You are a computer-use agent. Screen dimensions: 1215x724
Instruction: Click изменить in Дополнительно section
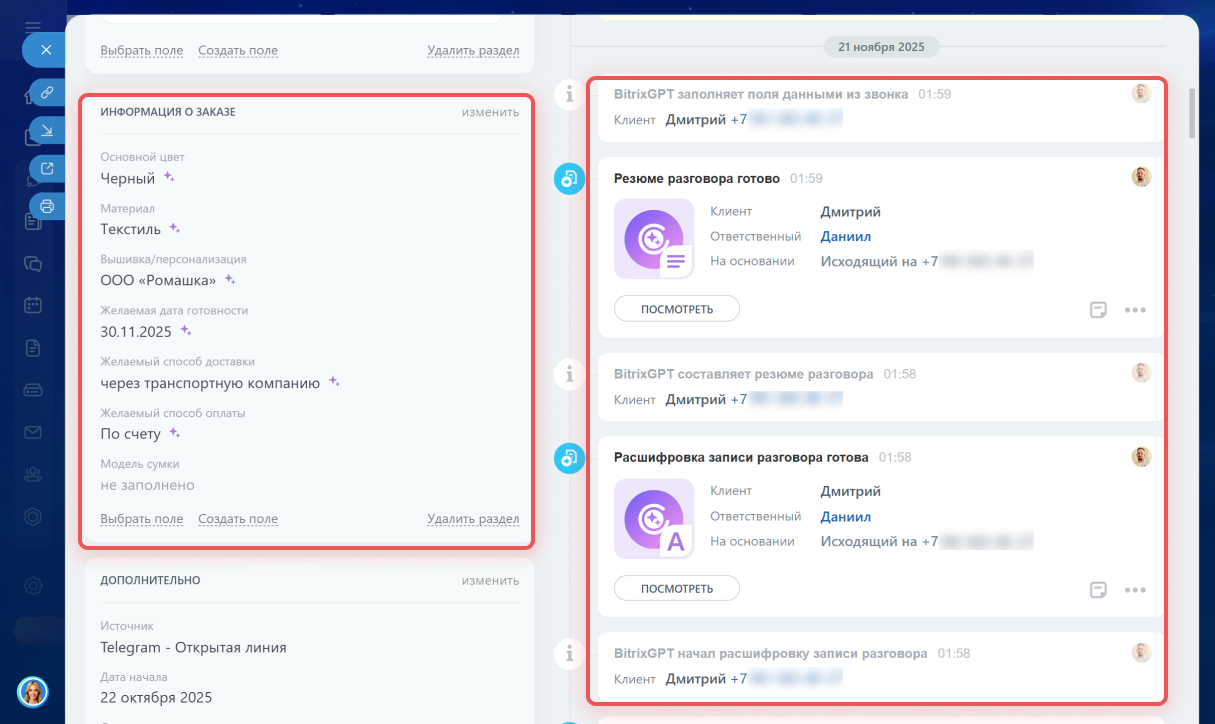[x=490, y=580]
